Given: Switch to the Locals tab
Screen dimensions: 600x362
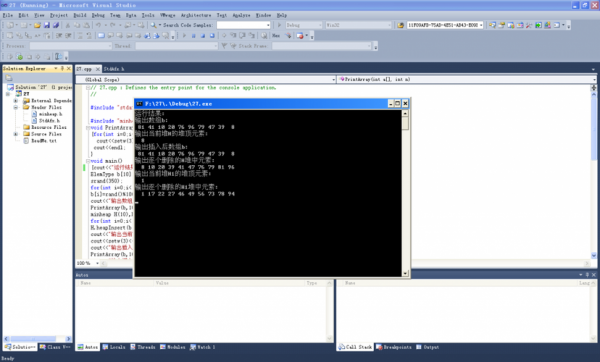Looking at the screenshot, I should point(114,347).
